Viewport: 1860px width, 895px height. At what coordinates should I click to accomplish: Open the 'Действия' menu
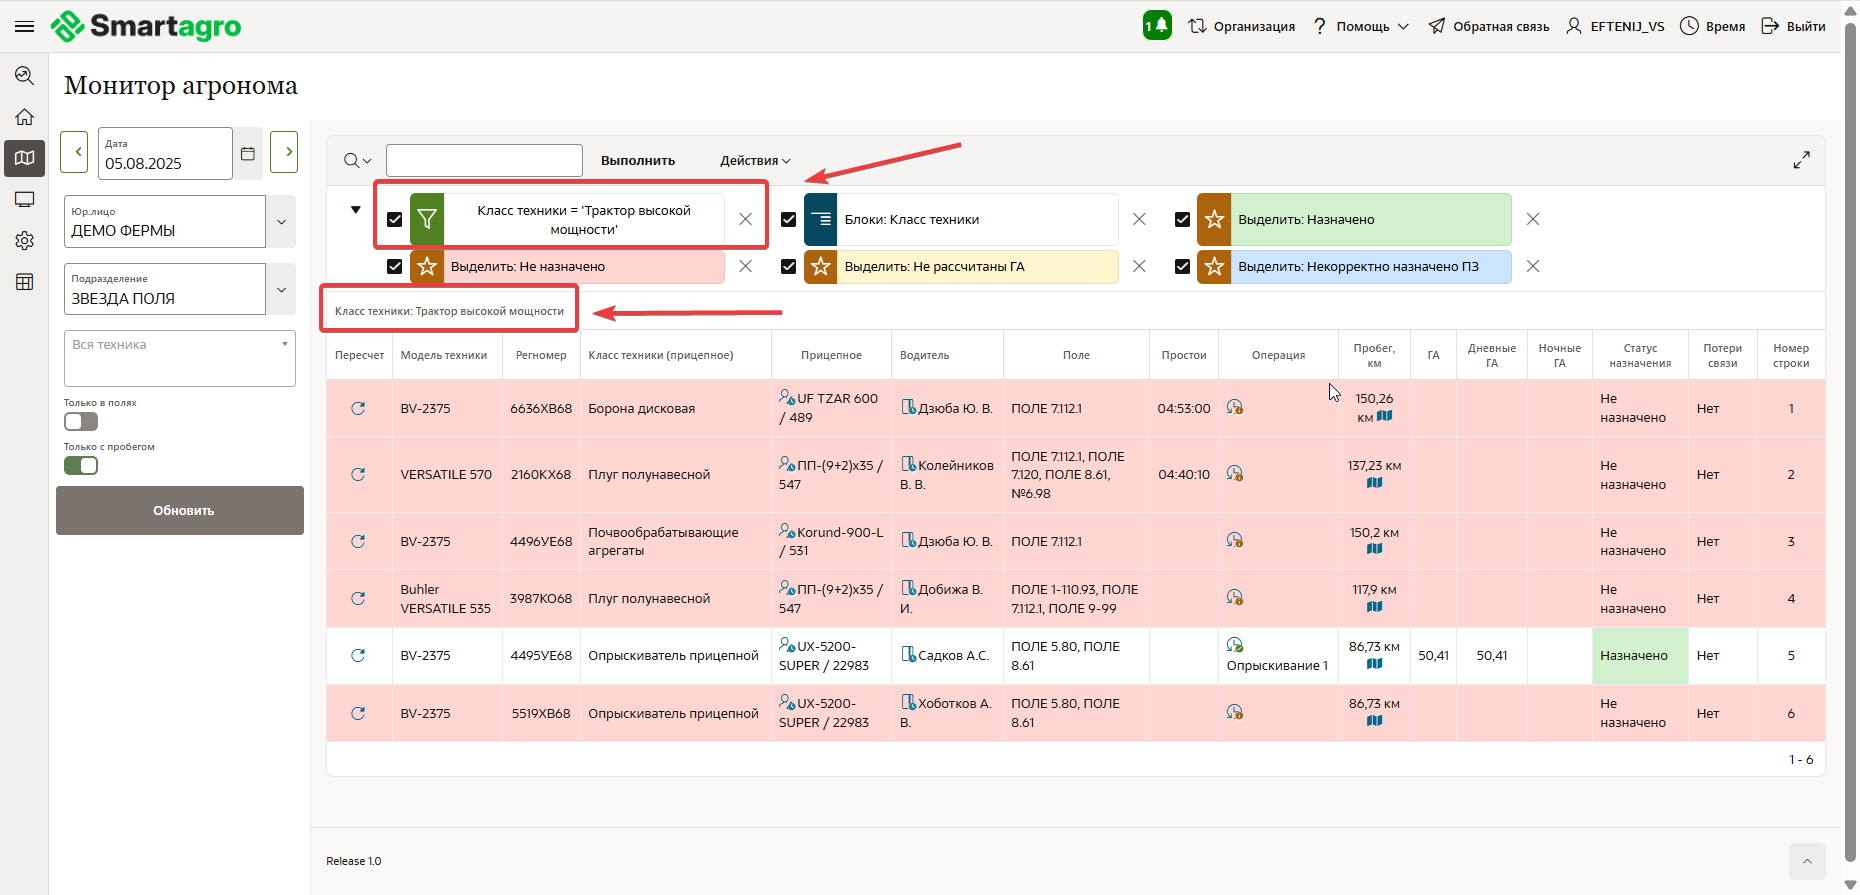755,161
